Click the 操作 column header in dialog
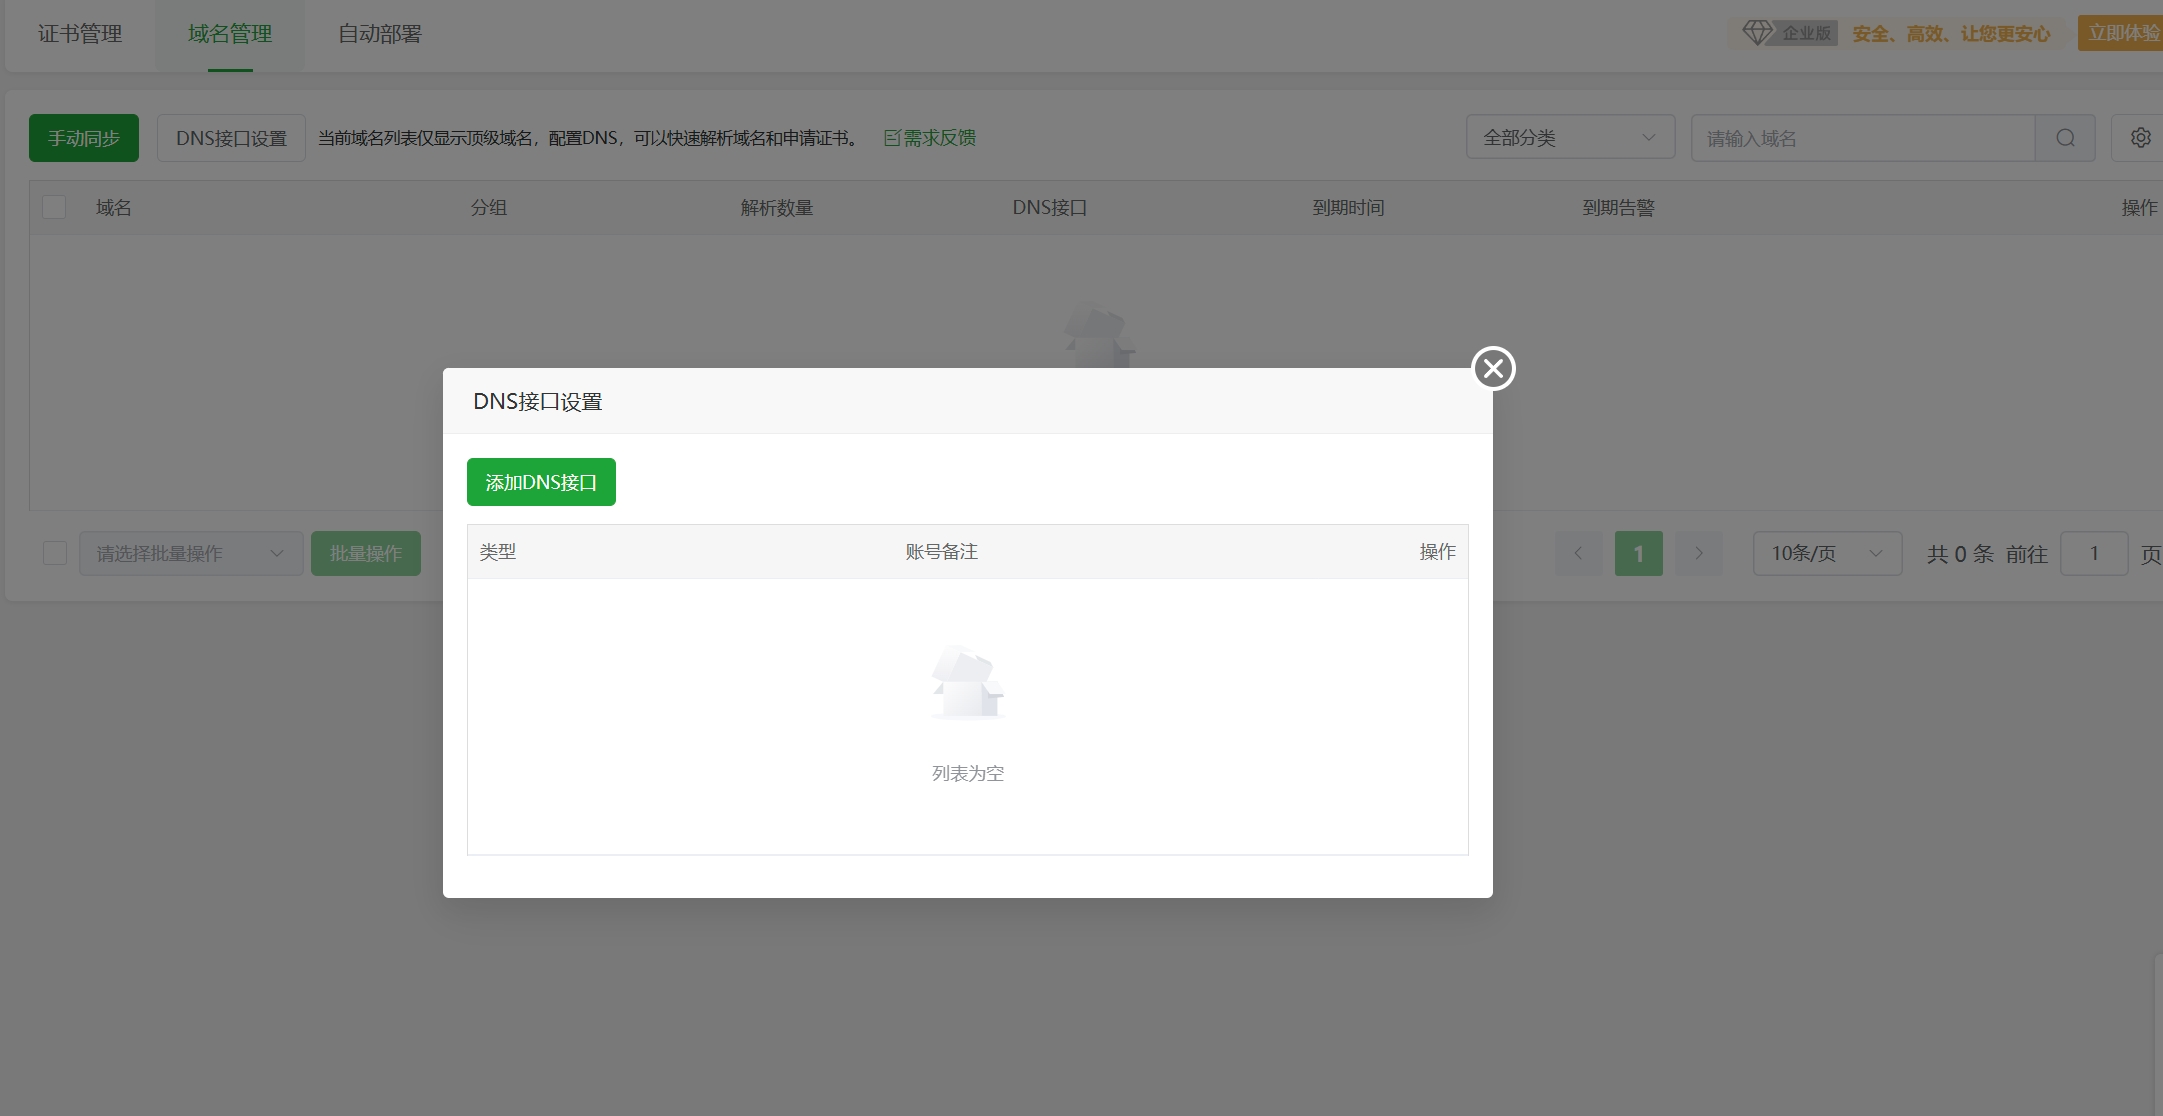The width and height of the screenshot is (2163, 1116). tap(1437, 551)
